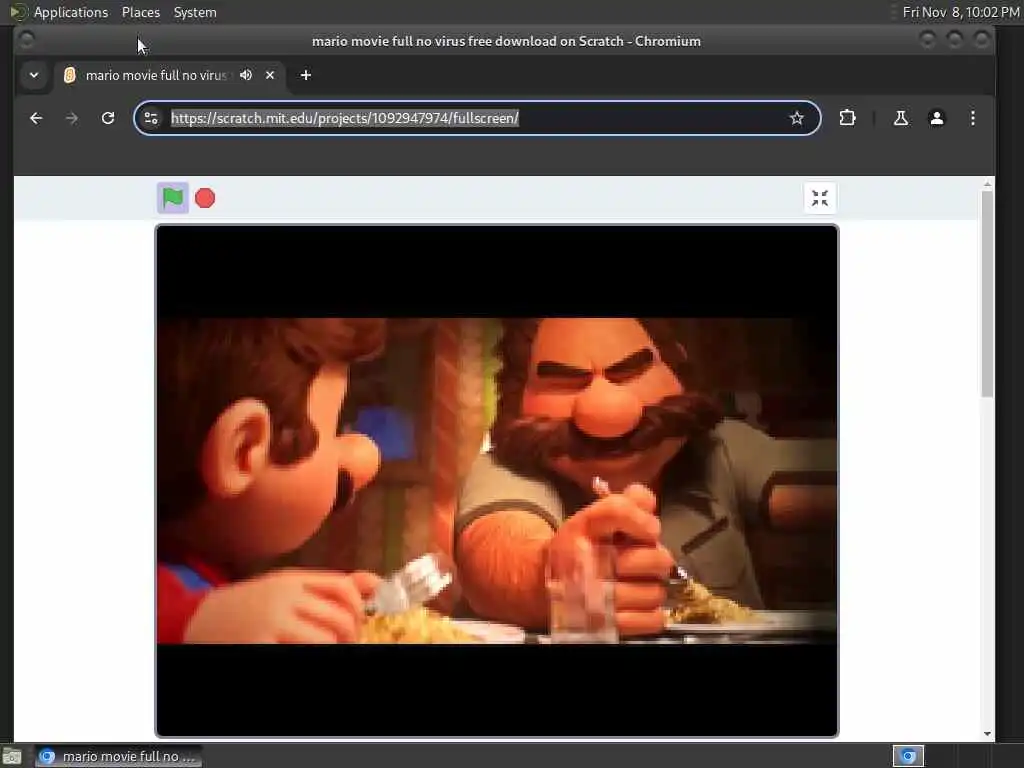Screen dimensions: 1024x768
Task: Exit fullscreen mode using the shrink icon
Action: (x=820, y=198)
